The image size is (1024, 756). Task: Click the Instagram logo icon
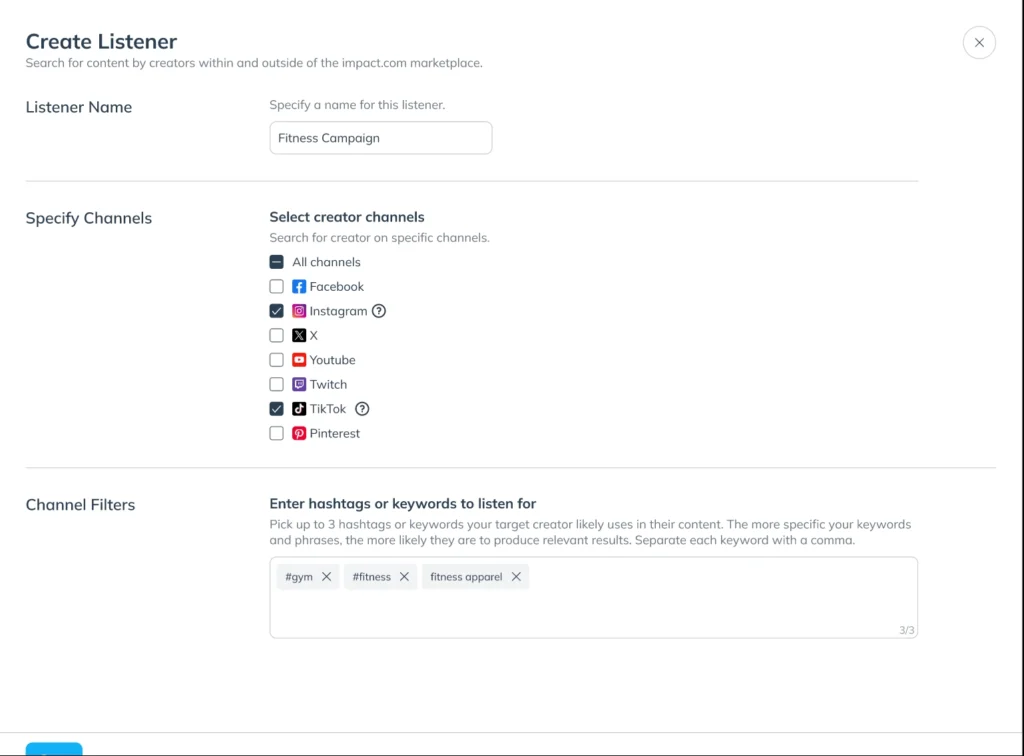(299, 311)
